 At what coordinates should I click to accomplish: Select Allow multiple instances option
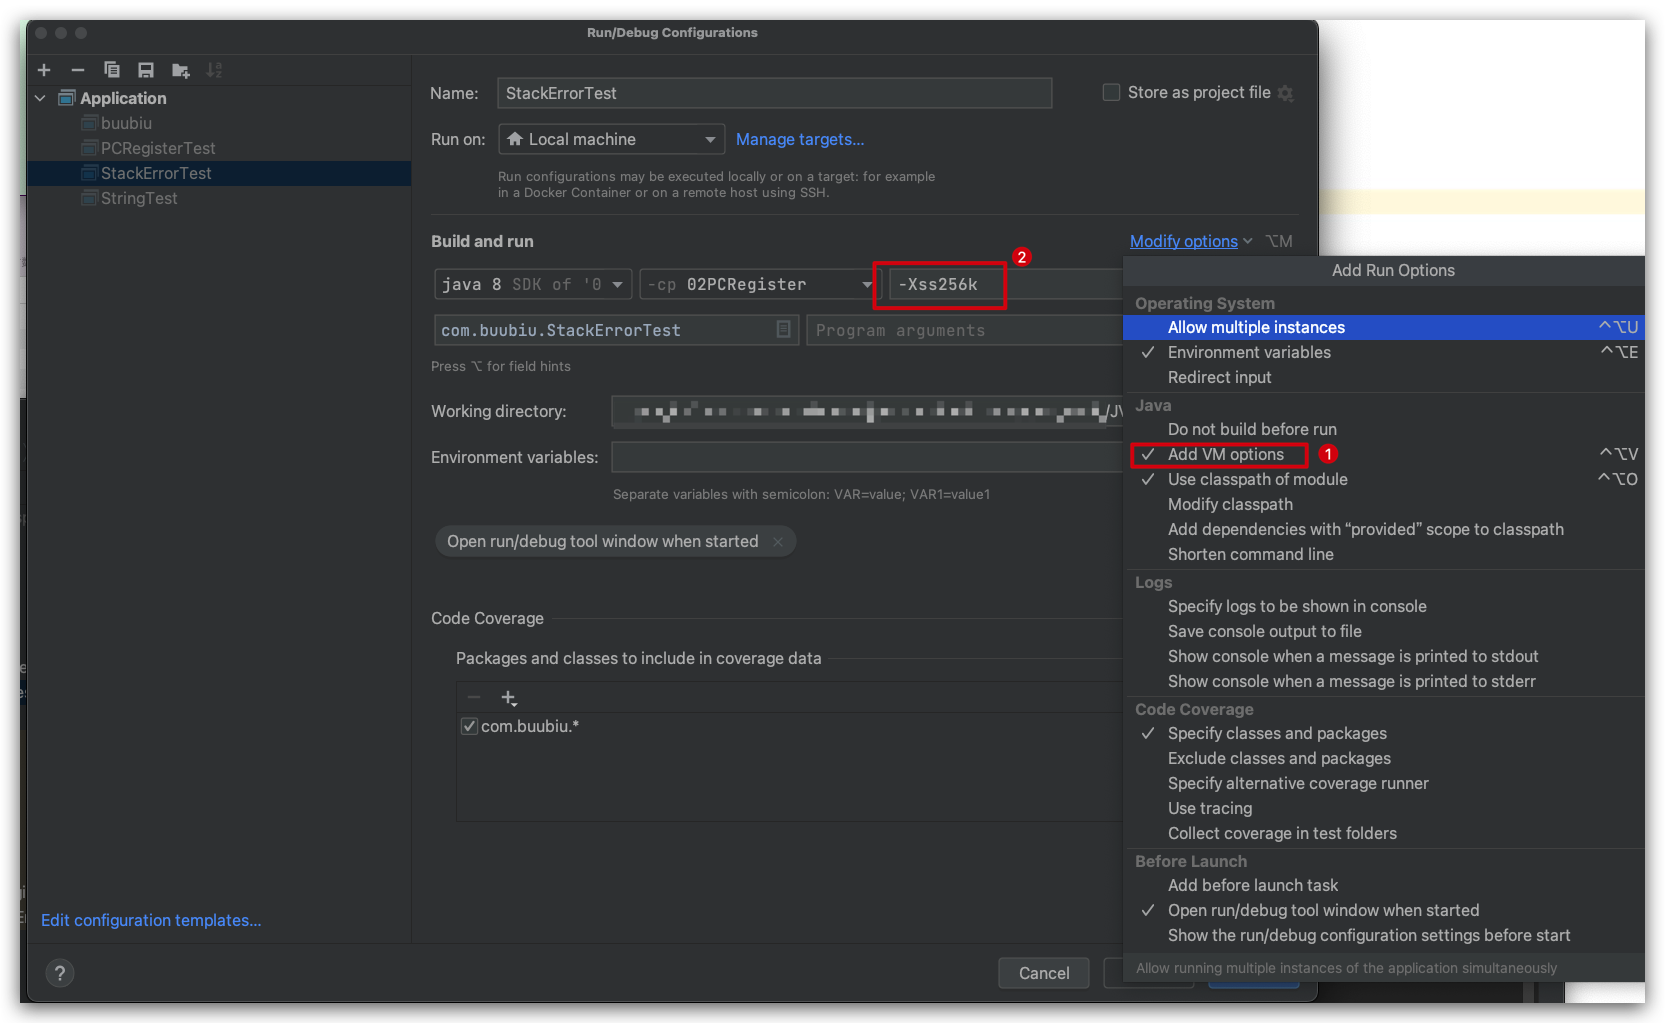[x=1256, y=327]
